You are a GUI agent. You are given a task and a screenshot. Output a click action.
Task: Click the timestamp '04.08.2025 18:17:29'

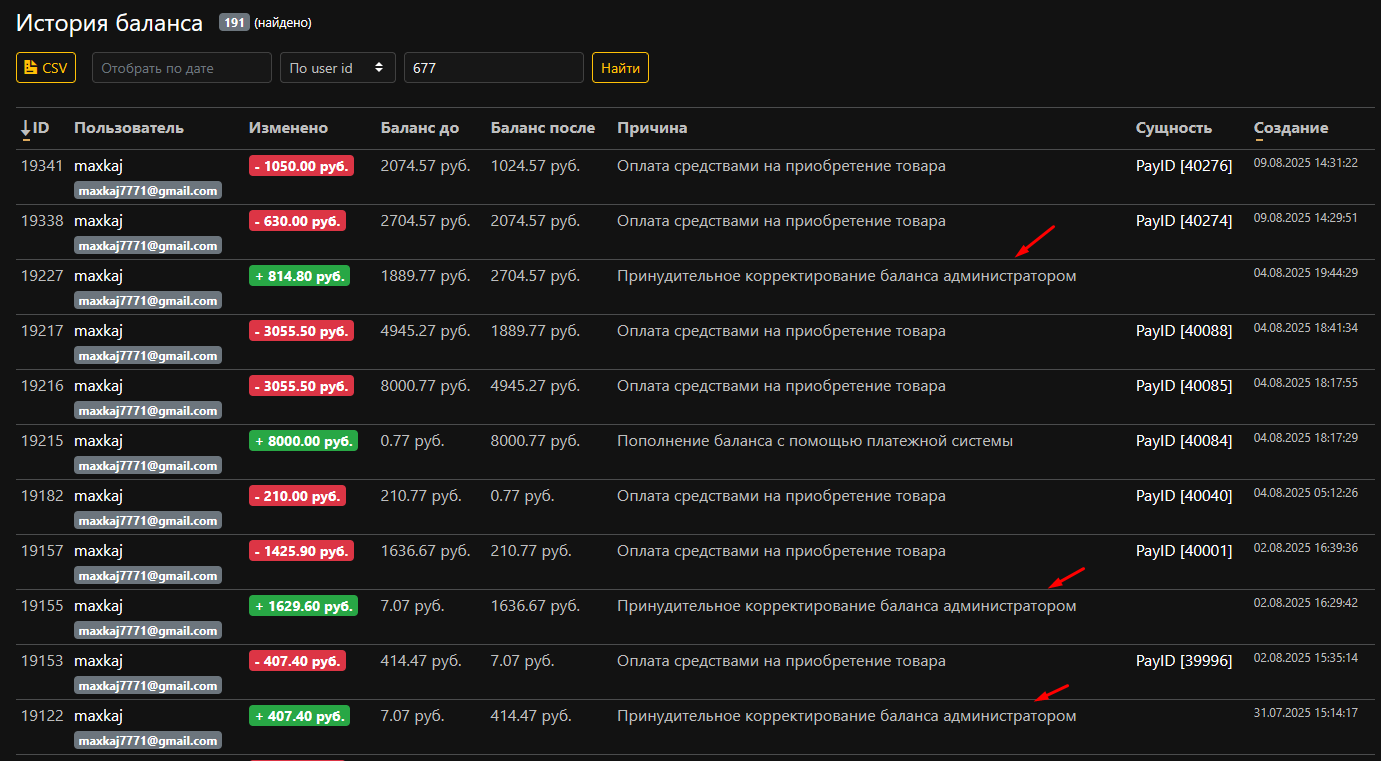[x=1306, y=437]
